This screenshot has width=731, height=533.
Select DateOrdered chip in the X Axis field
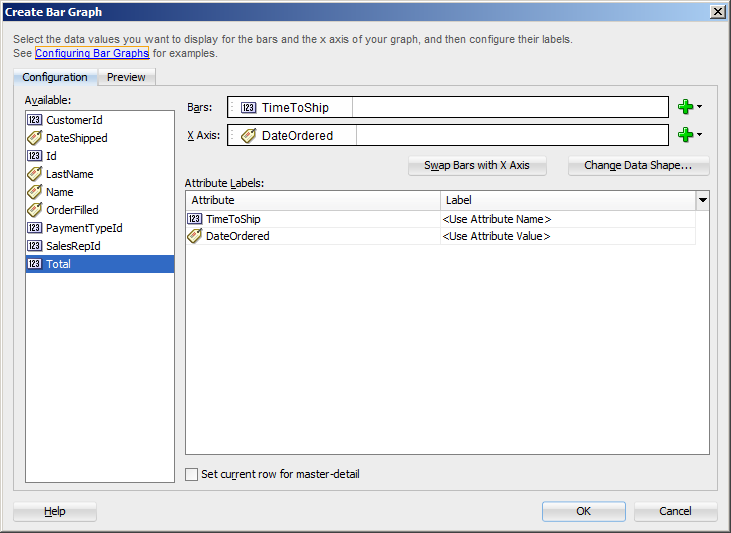point(293,135)
